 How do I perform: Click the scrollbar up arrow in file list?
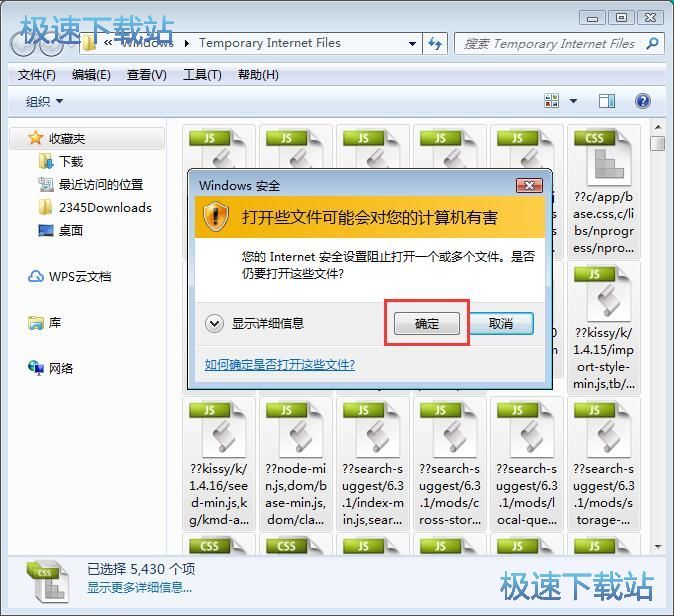tap(658, 127)
